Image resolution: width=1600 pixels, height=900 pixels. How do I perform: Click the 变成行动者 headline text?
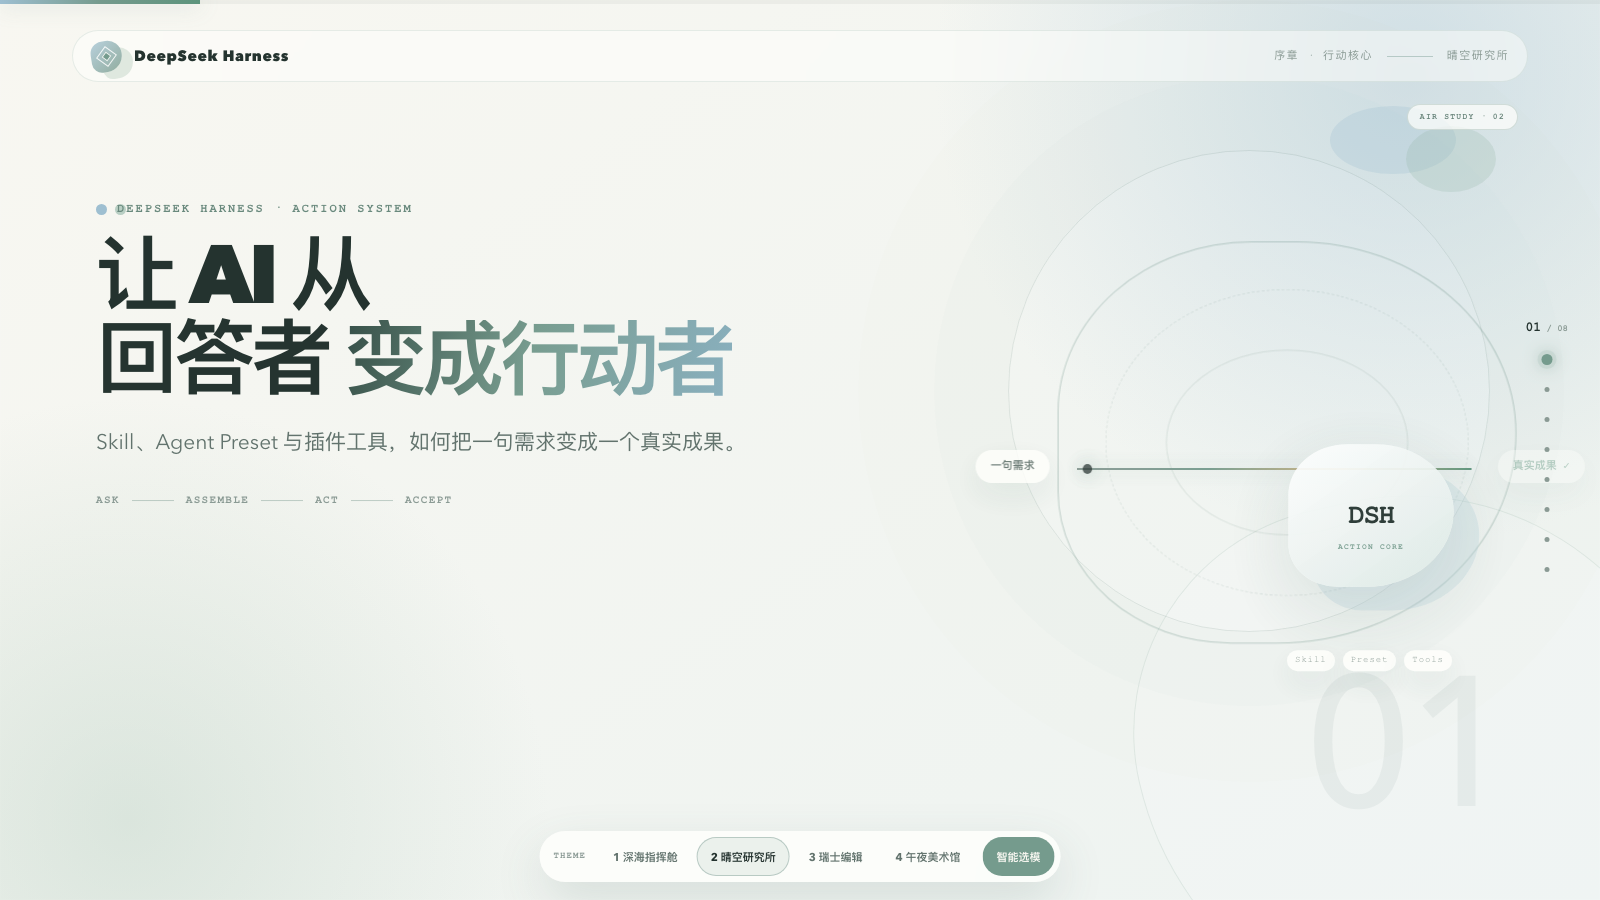pyautogui.click(x=540, y=359)
